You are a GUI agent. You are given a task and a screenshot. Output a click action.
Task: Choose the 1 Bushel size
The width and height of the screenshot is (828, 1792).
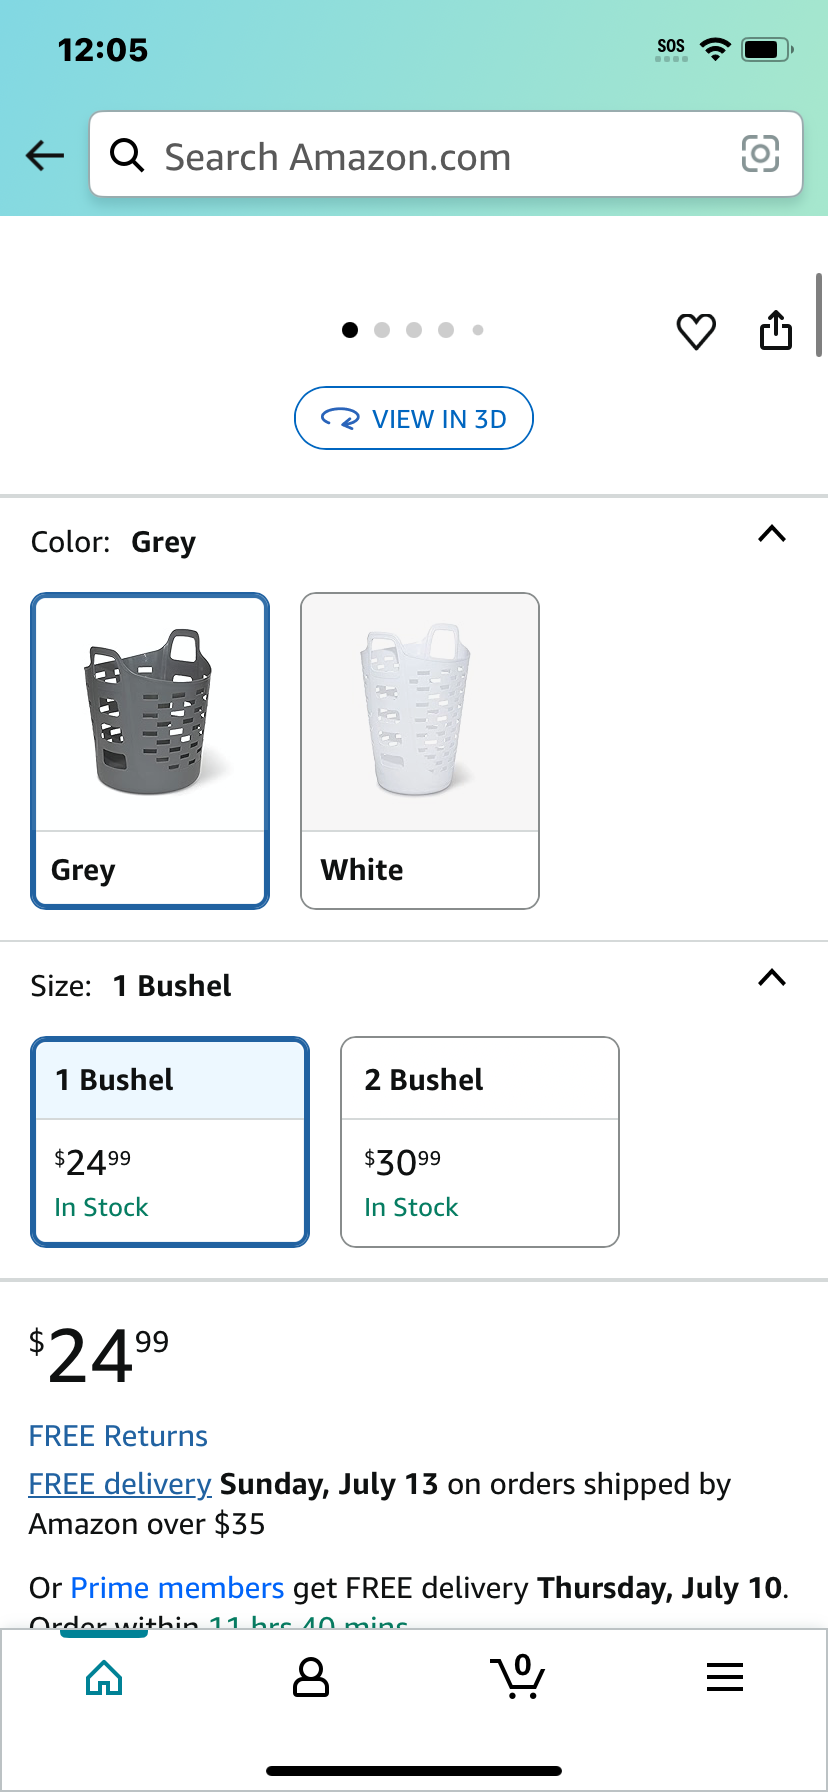(170, 1142)
